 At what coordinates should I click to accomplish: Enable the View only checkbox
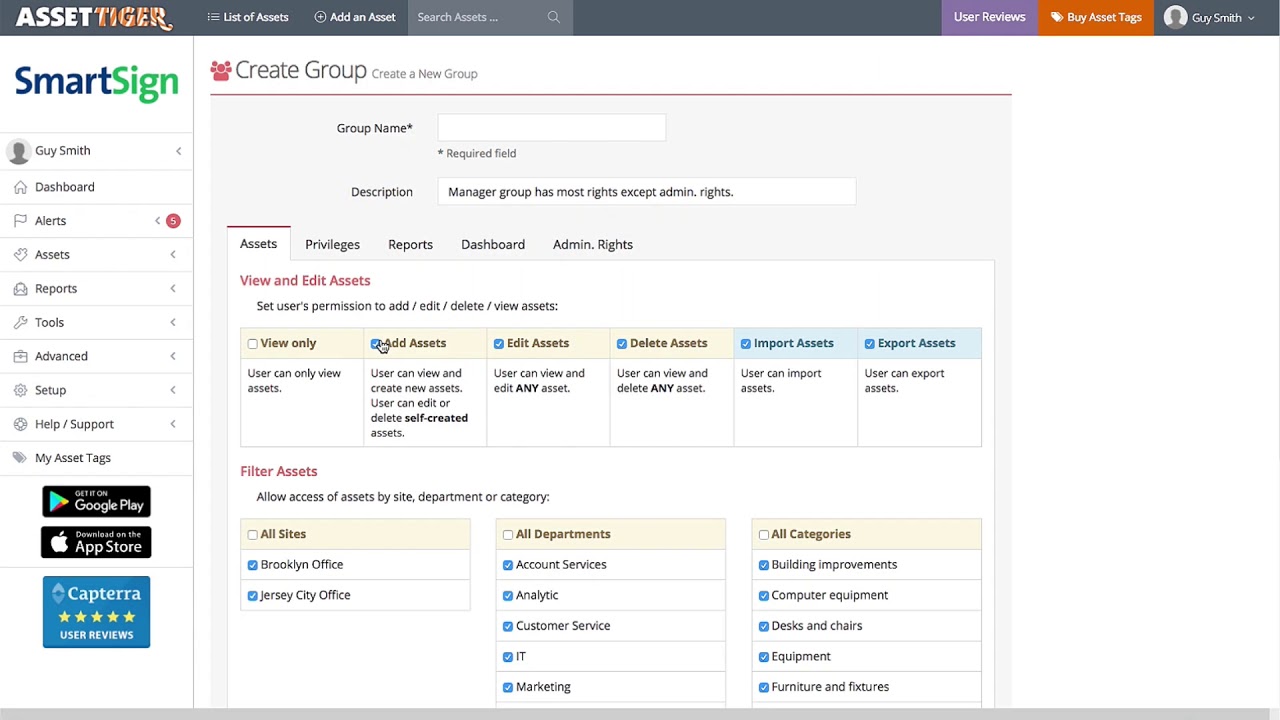click(253, 344)
